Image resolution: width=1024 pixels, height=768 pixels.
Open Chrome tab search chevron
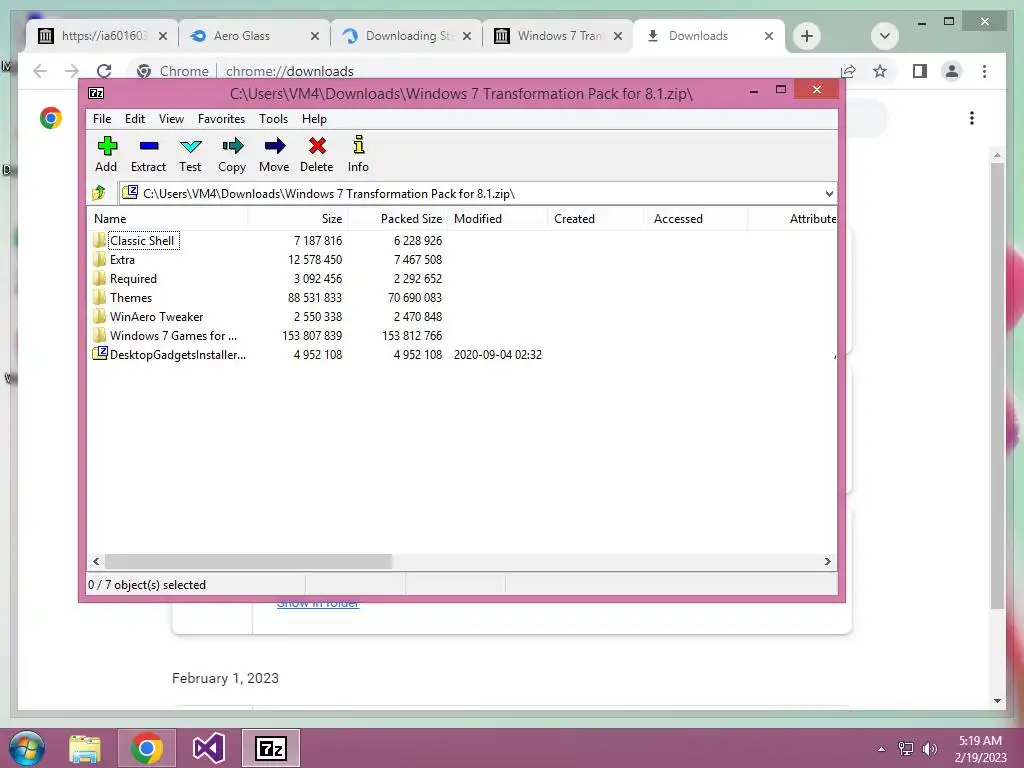click(885, 36)
